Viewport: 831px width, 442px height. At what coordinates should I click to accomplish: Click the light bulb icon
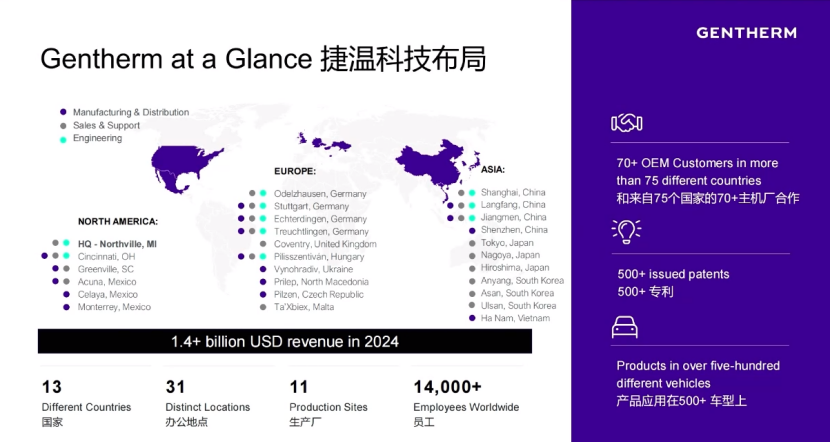coord(626,231)
